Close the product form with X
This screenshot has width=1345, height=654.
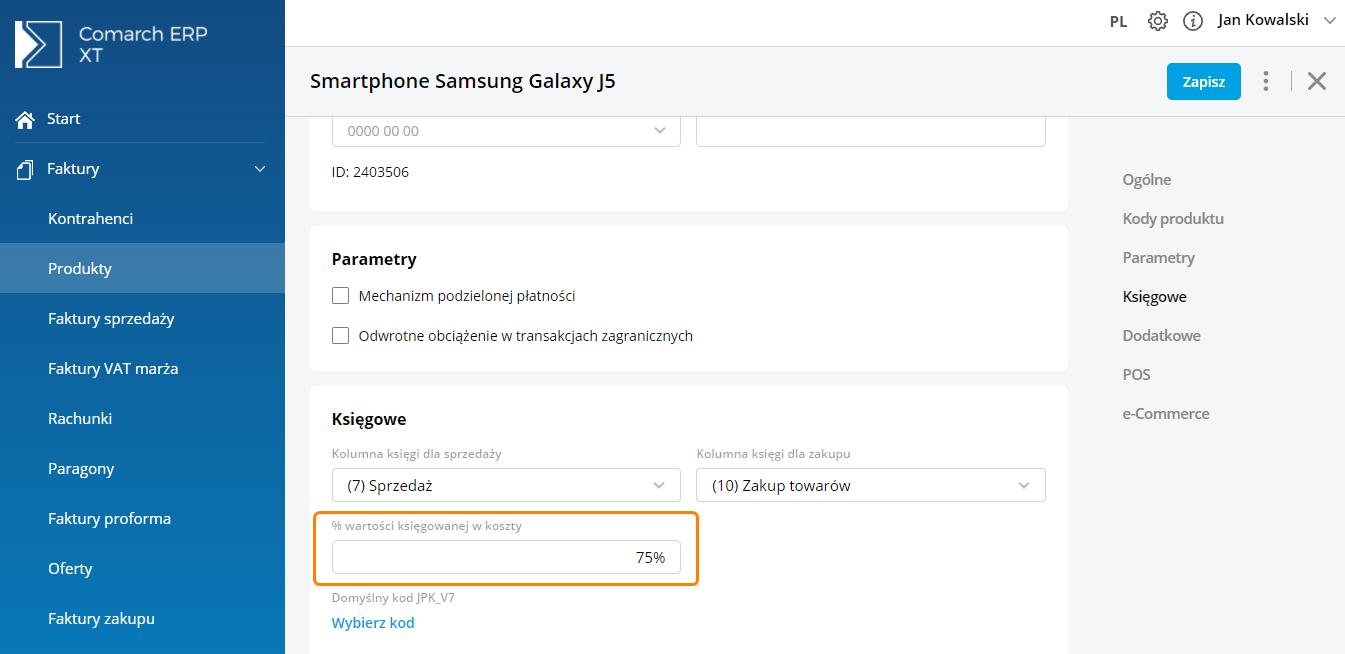[x=1317, y=81]
